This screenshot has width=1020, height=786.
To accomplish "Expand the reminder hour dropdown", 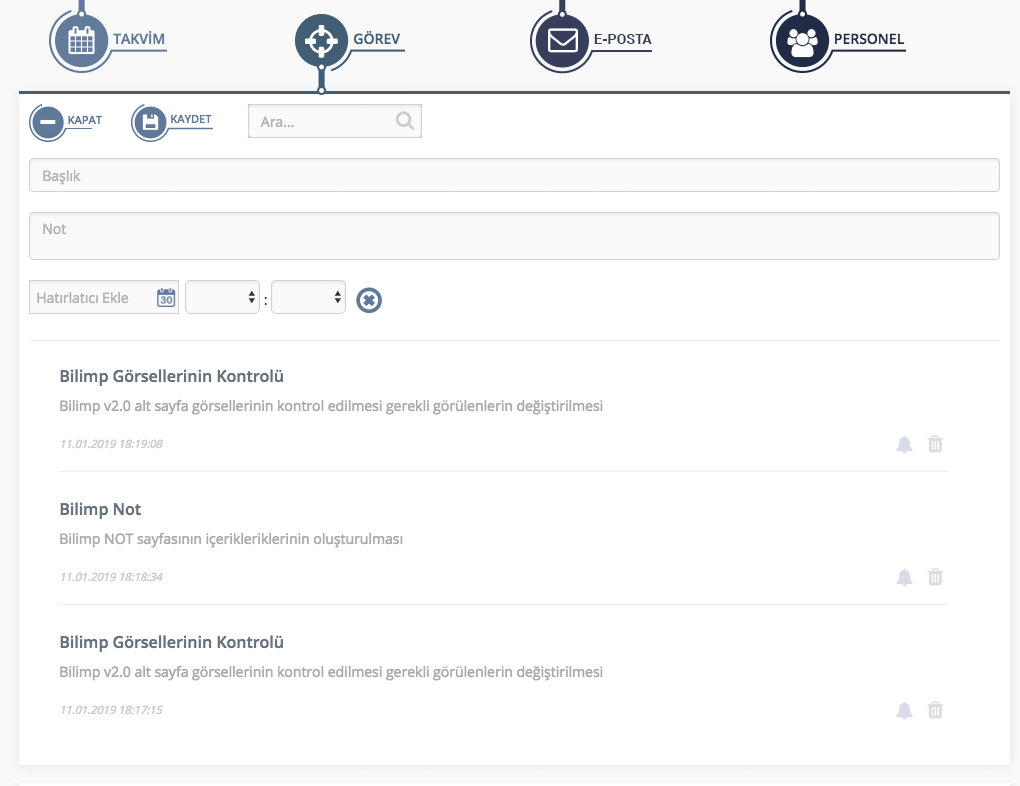I will pos(222,297).
